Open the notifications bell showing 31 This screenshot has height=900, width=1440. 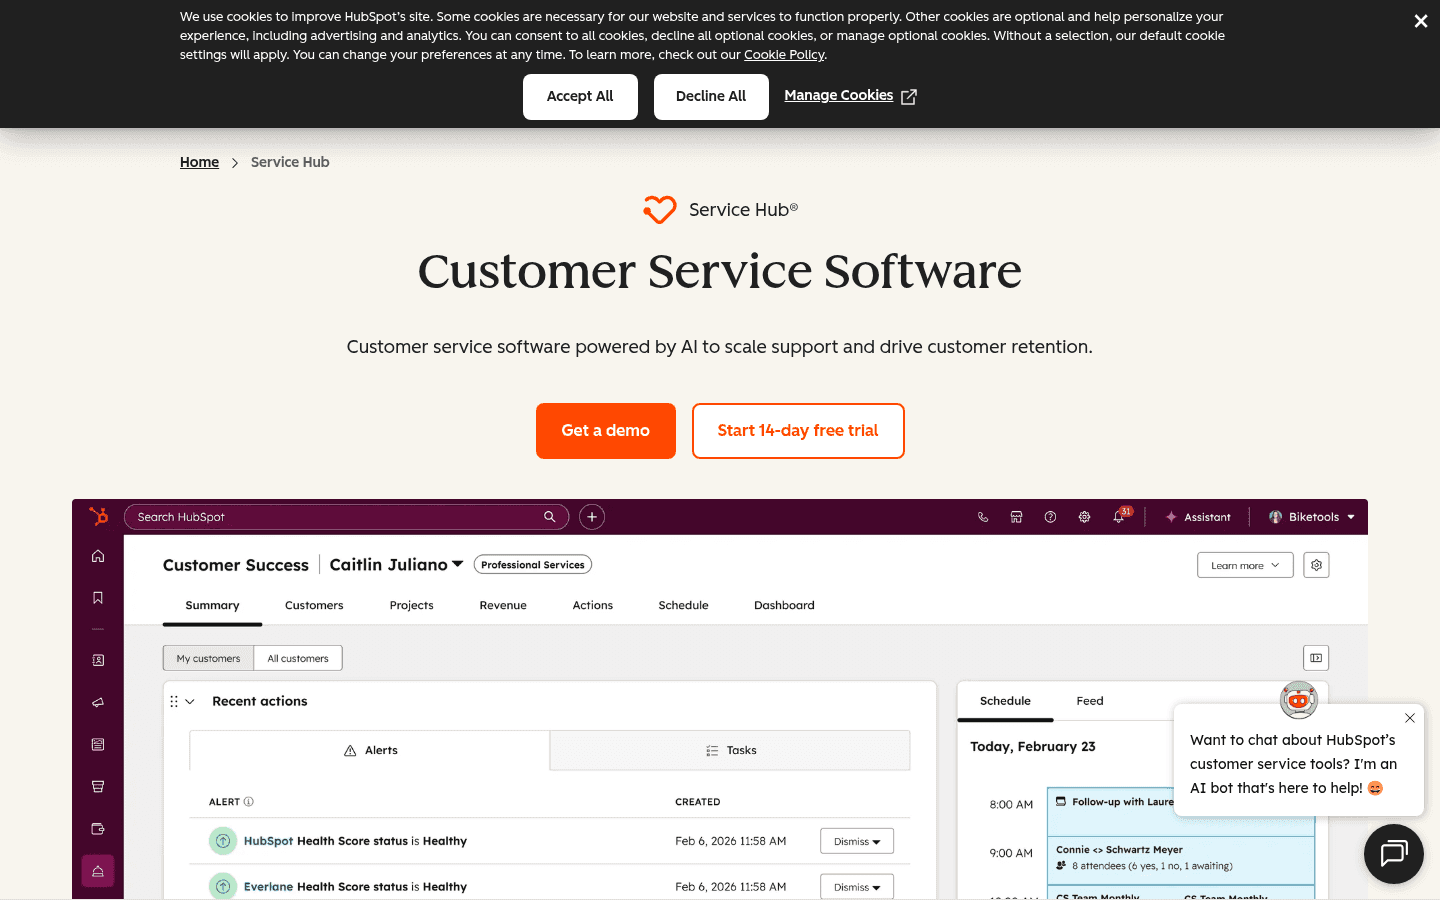click(1120, 516)
